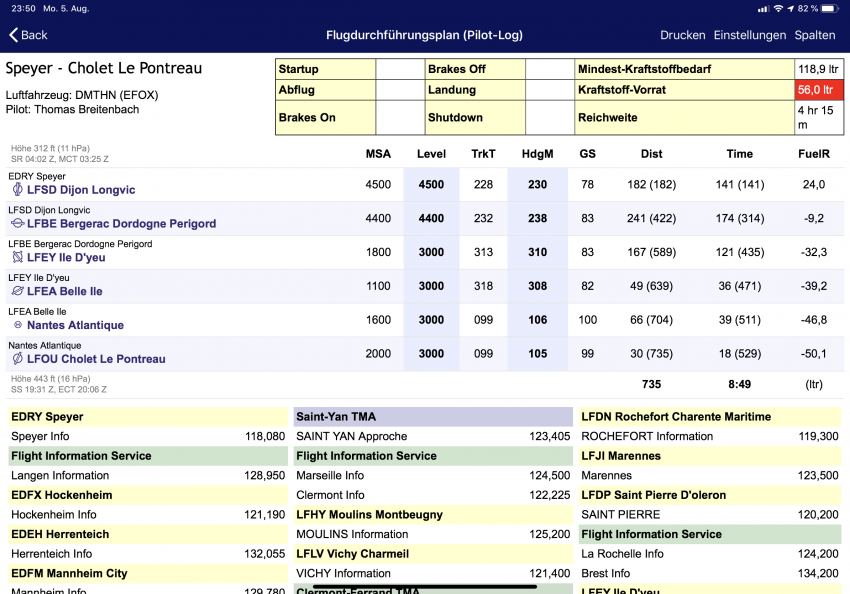
Task: Tap the waypoint icon beside LFEA Belle Ile
Action: pyautogui.click(x=17, y=291)
